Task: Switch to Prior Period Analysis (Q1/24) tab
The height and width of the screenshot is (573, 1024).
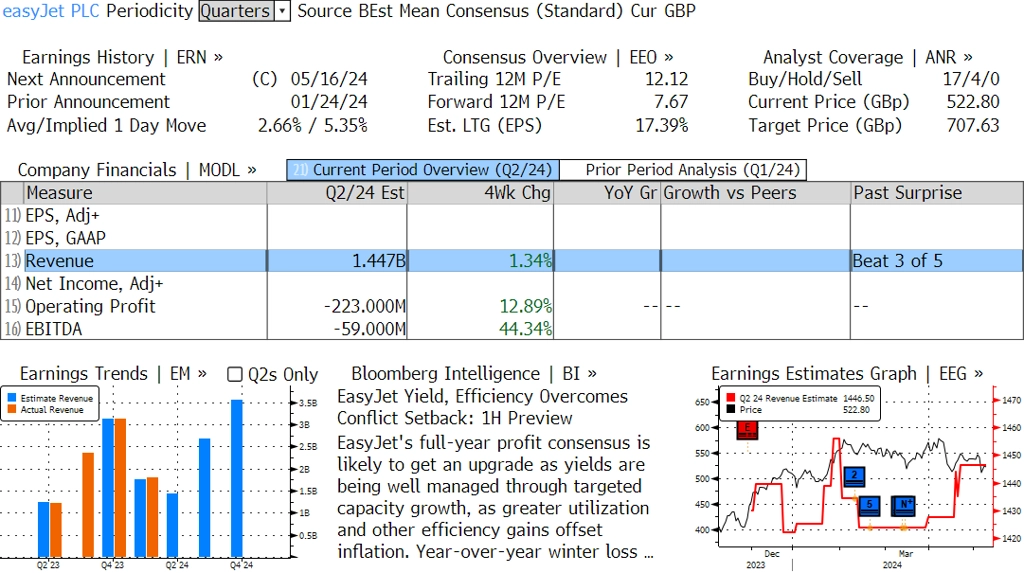Action: pyautogui.click(x=683, y=170)
